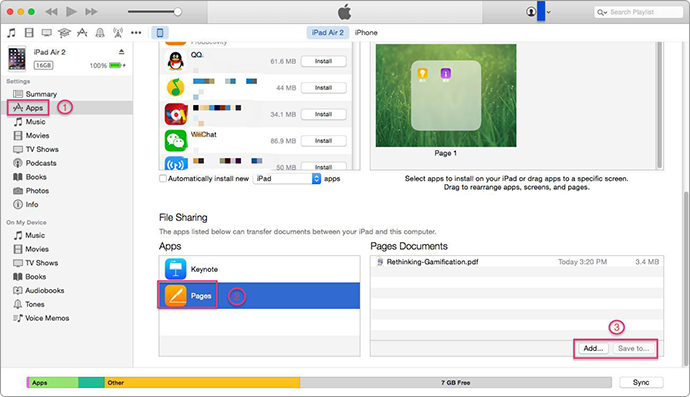Eject the iPad Air 2 device
The width and height of the screenshot is (690, 397).
coord(121,52)
